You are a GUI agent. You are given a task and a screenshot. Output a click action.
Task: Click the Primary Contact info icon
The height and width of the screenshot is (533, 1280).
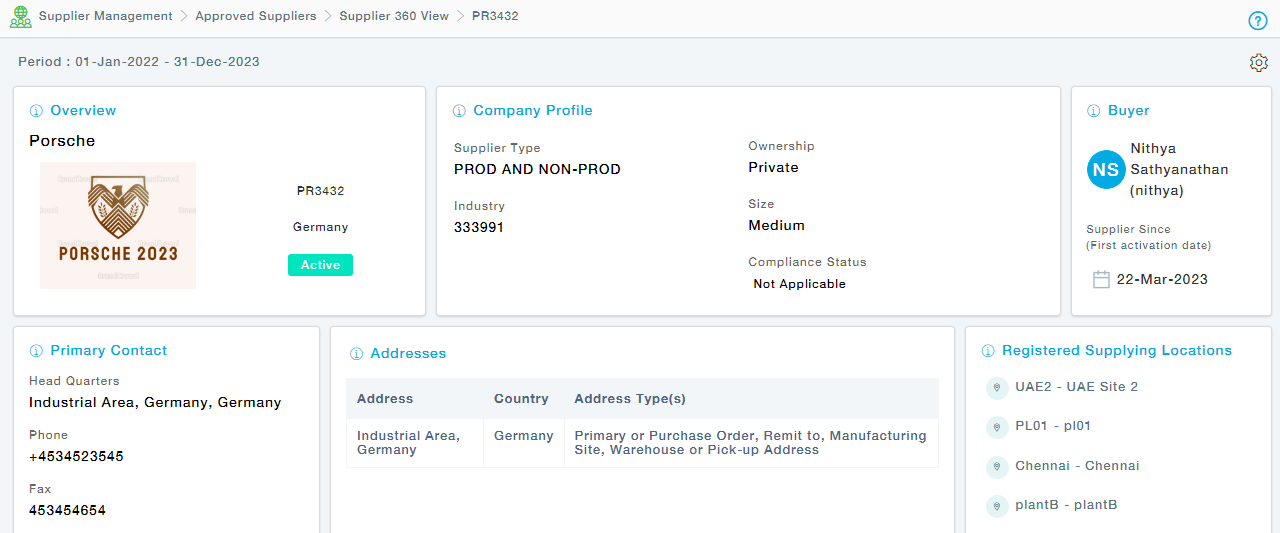tap(36, 351)
